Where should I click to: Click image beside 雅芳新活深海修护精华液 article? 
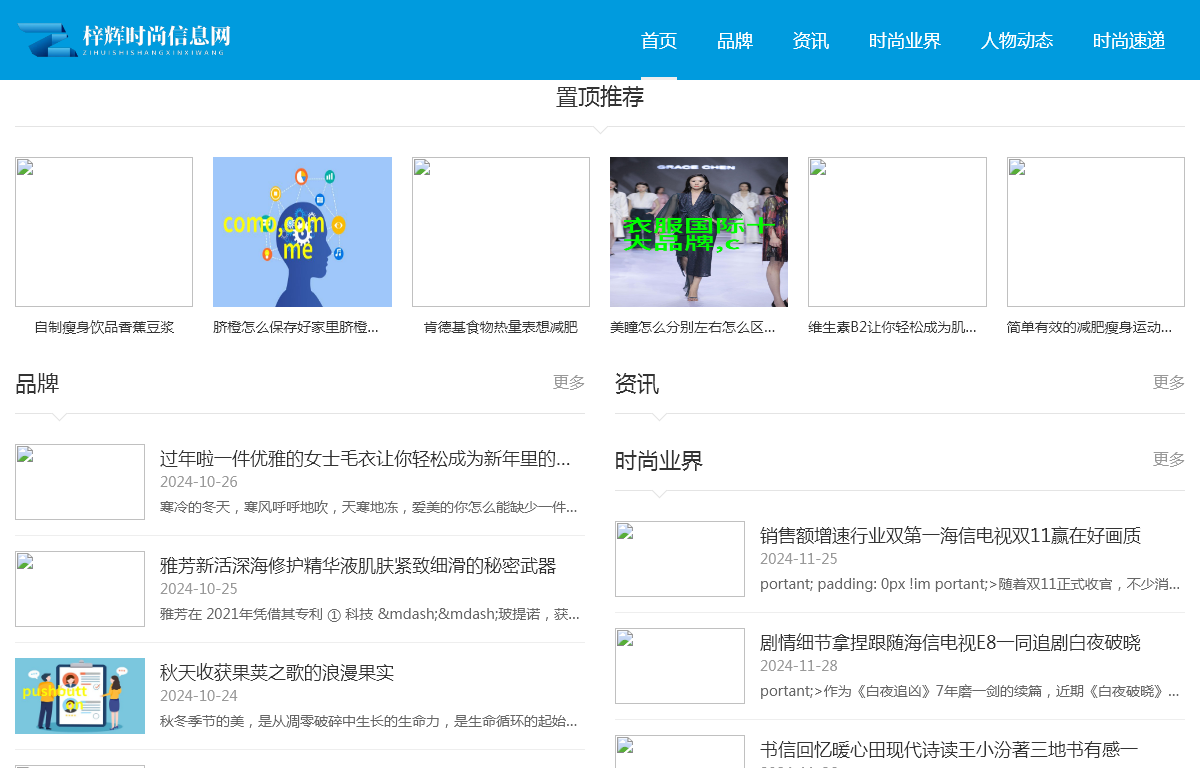tap(80, 589)
